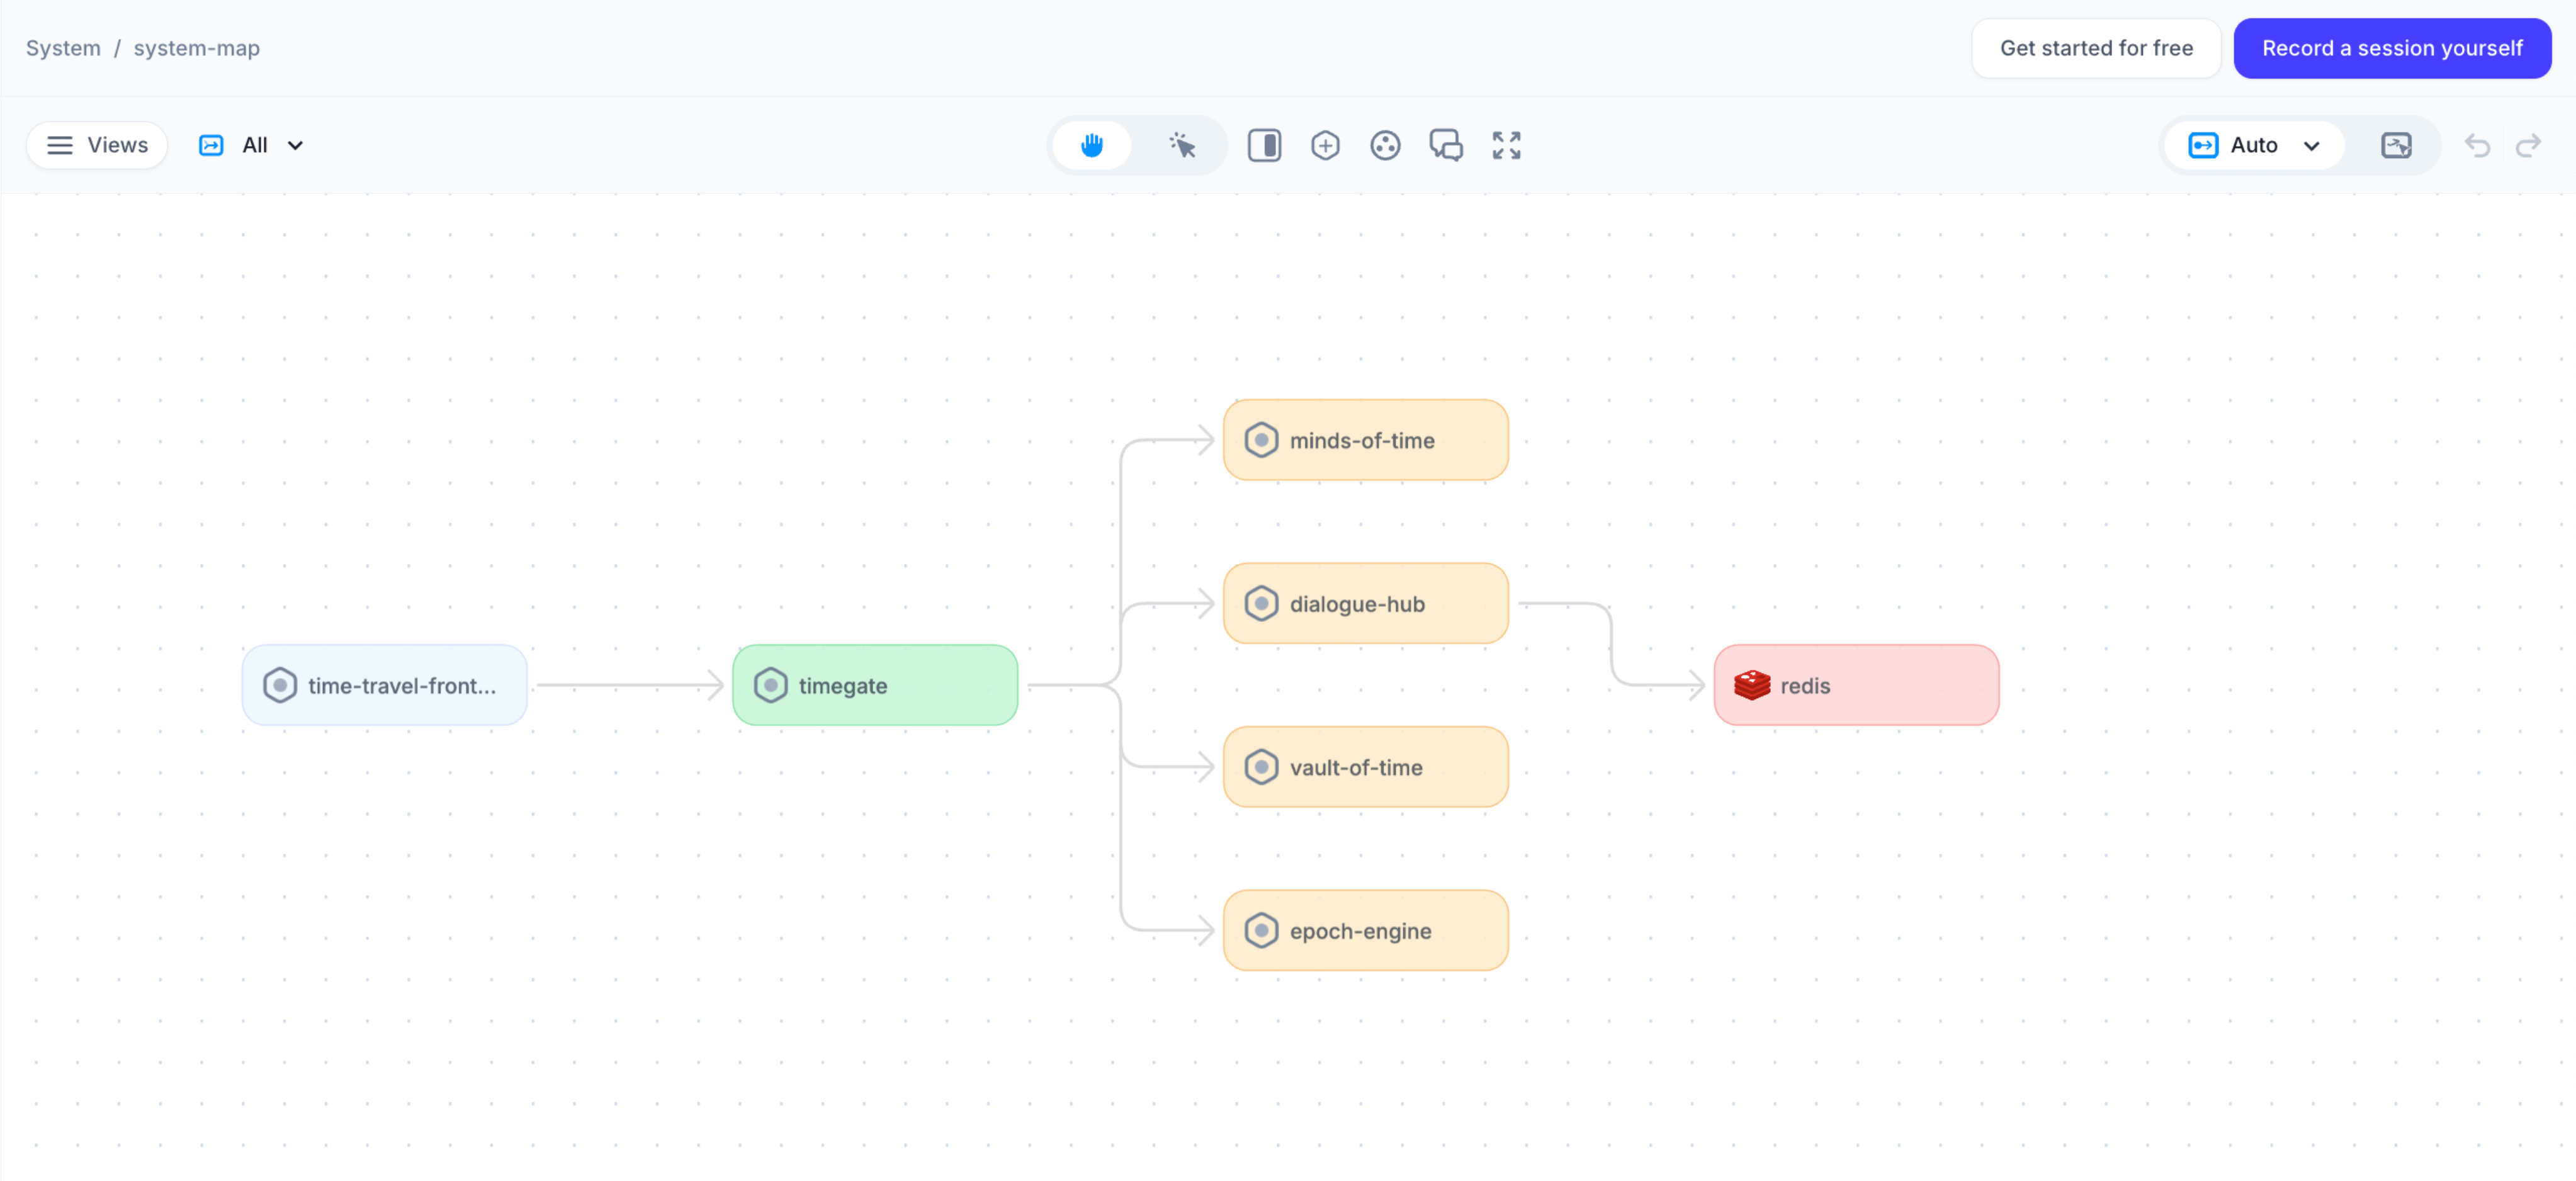
Task: Click the add component hexagon icon
Action: coord(1325,146)
